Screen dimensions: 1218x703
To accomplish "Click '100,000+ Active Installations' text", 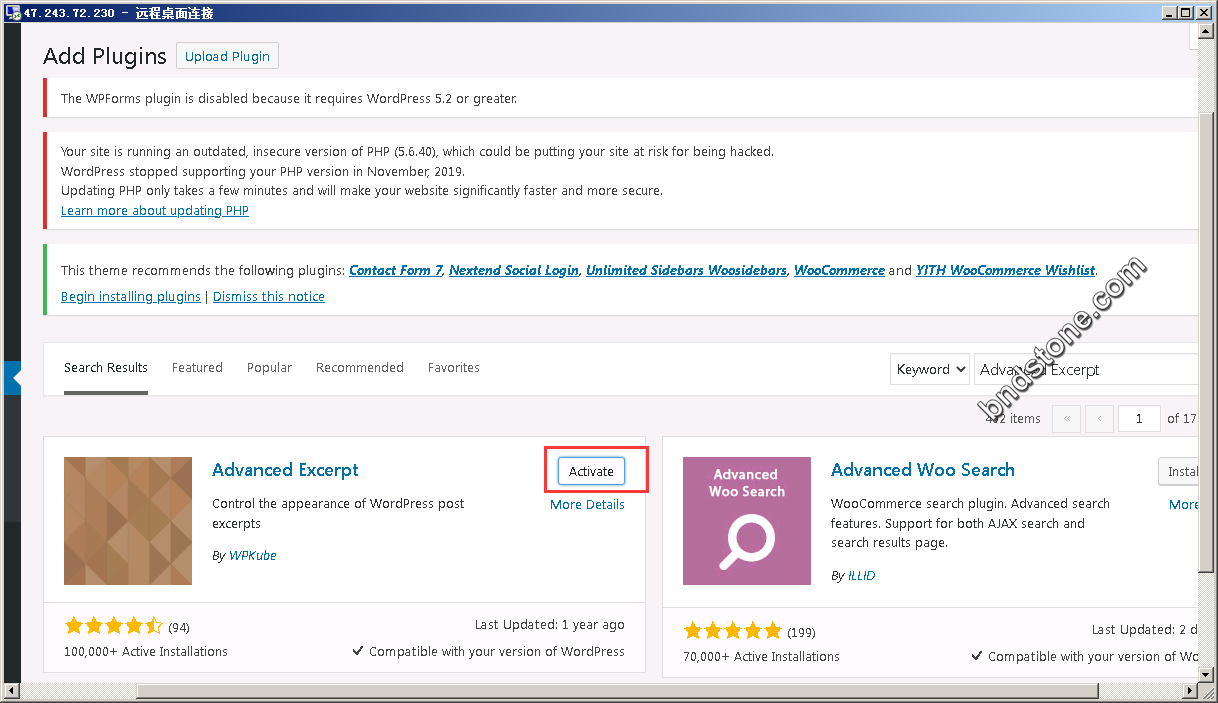I will (146, 652).
